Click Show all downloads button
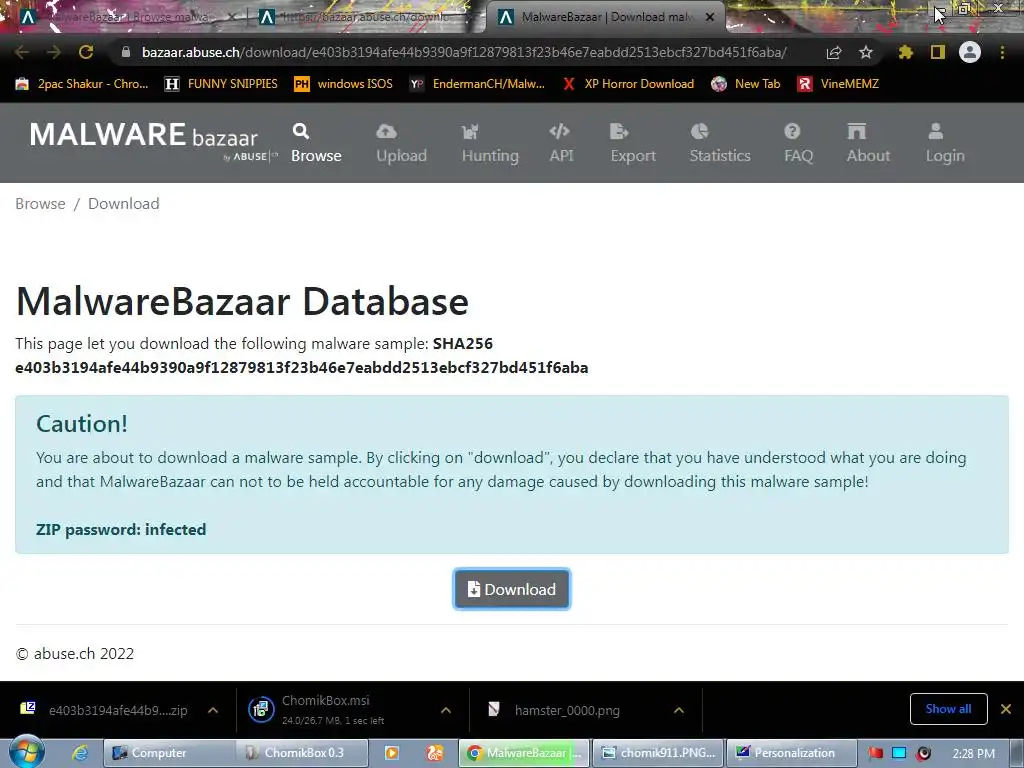The width and height of the screenshot is (1024, 768). (948, 709)
